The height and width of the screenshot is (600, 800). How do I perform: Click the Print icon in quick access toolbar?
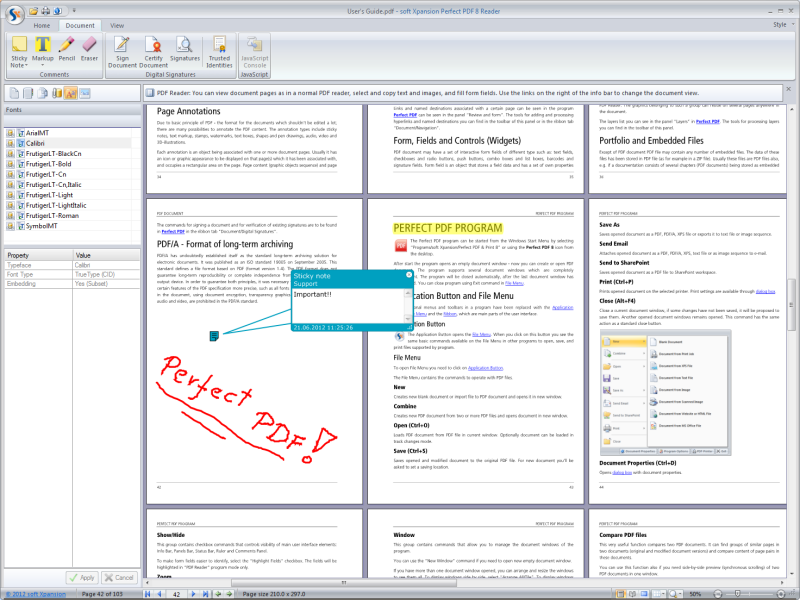(45, 11)
